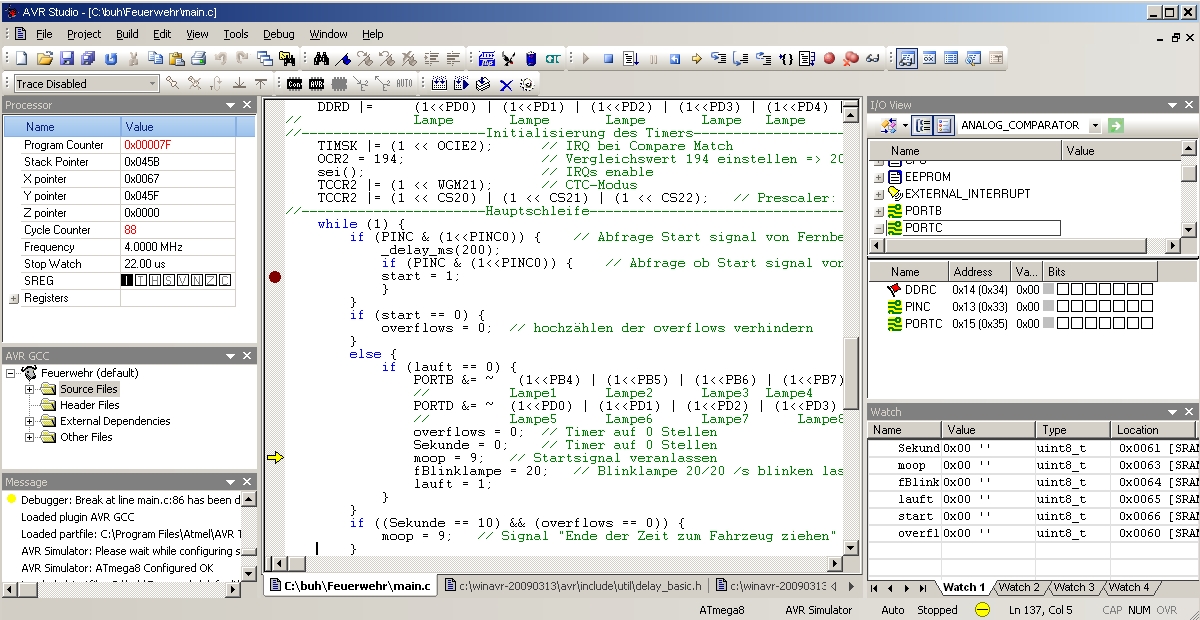Click the Reset debugger icon
Viewport: 1200px width, 620px height.
pos(675,59)
